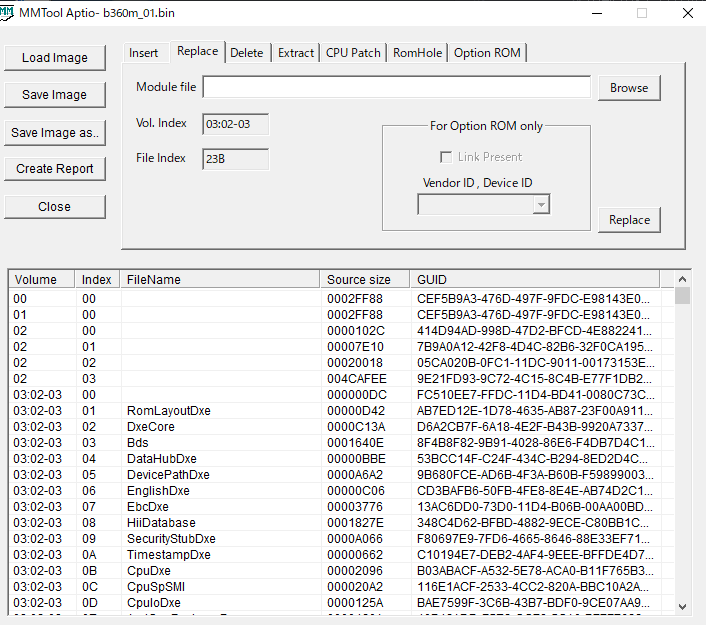Select the HiiDatabase module row
The height and width of the screenshot is (625, 706).
pos(157,523)
